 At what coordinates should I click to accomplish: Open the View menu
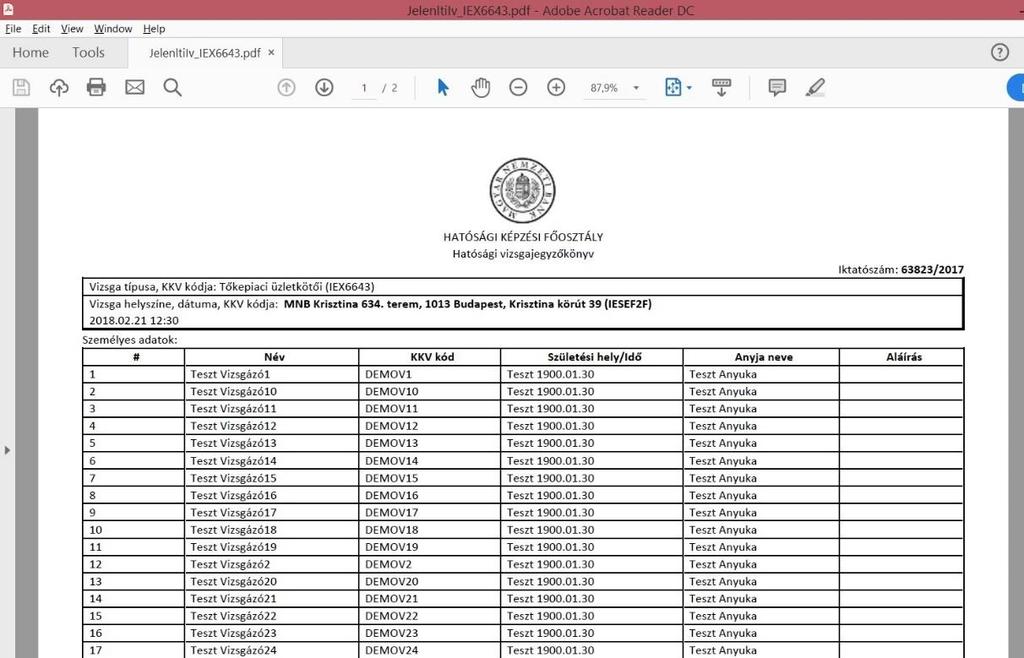click(72, 29)
